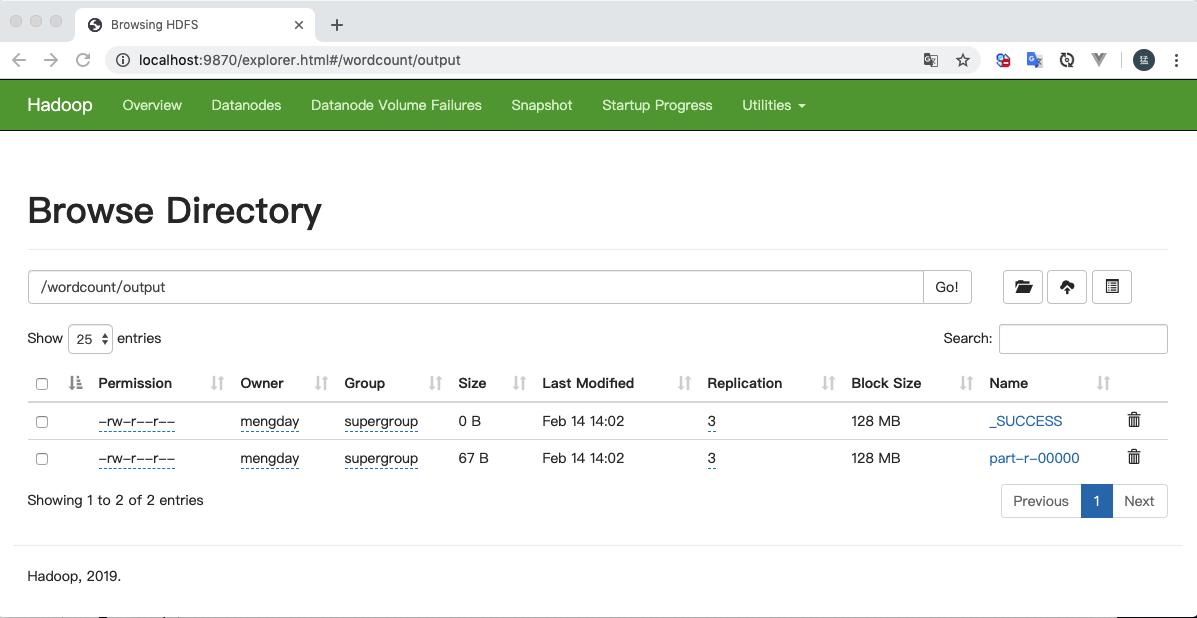
Task: Click the upload files icon
Action: click(x=1066, y=287)
